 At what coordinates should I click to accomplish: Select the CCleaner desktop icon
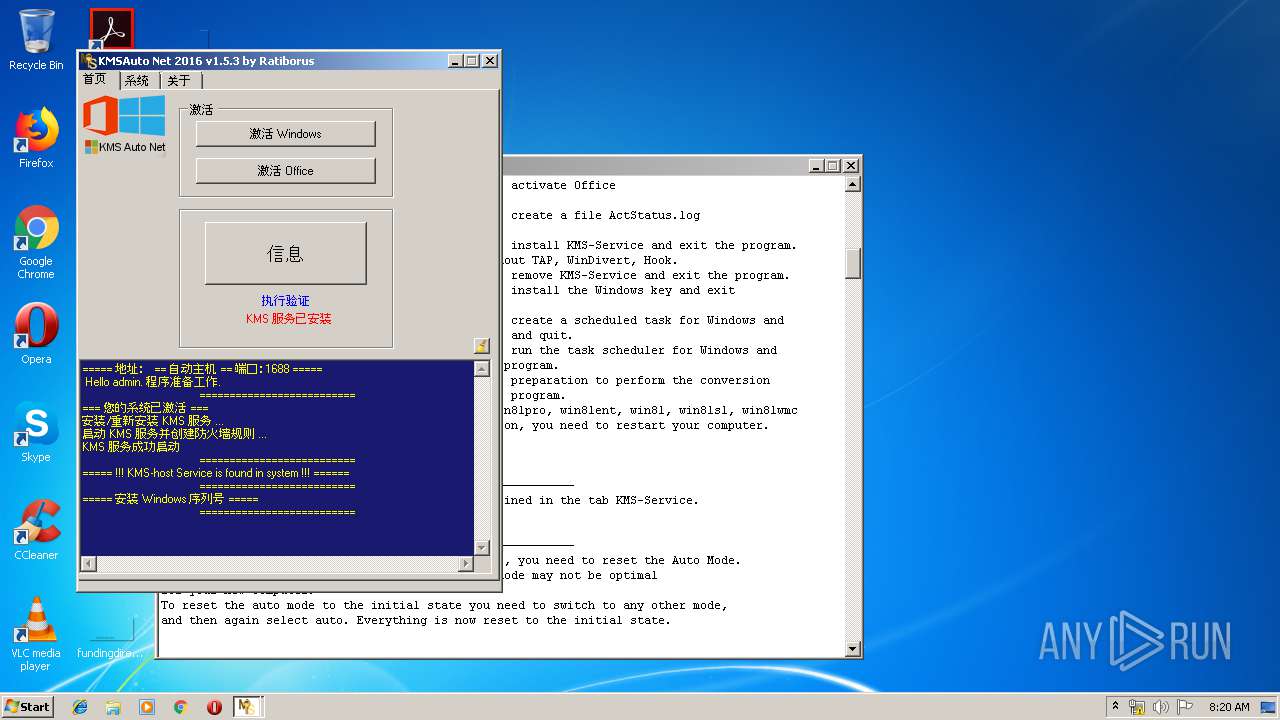(x=36, y=530)
